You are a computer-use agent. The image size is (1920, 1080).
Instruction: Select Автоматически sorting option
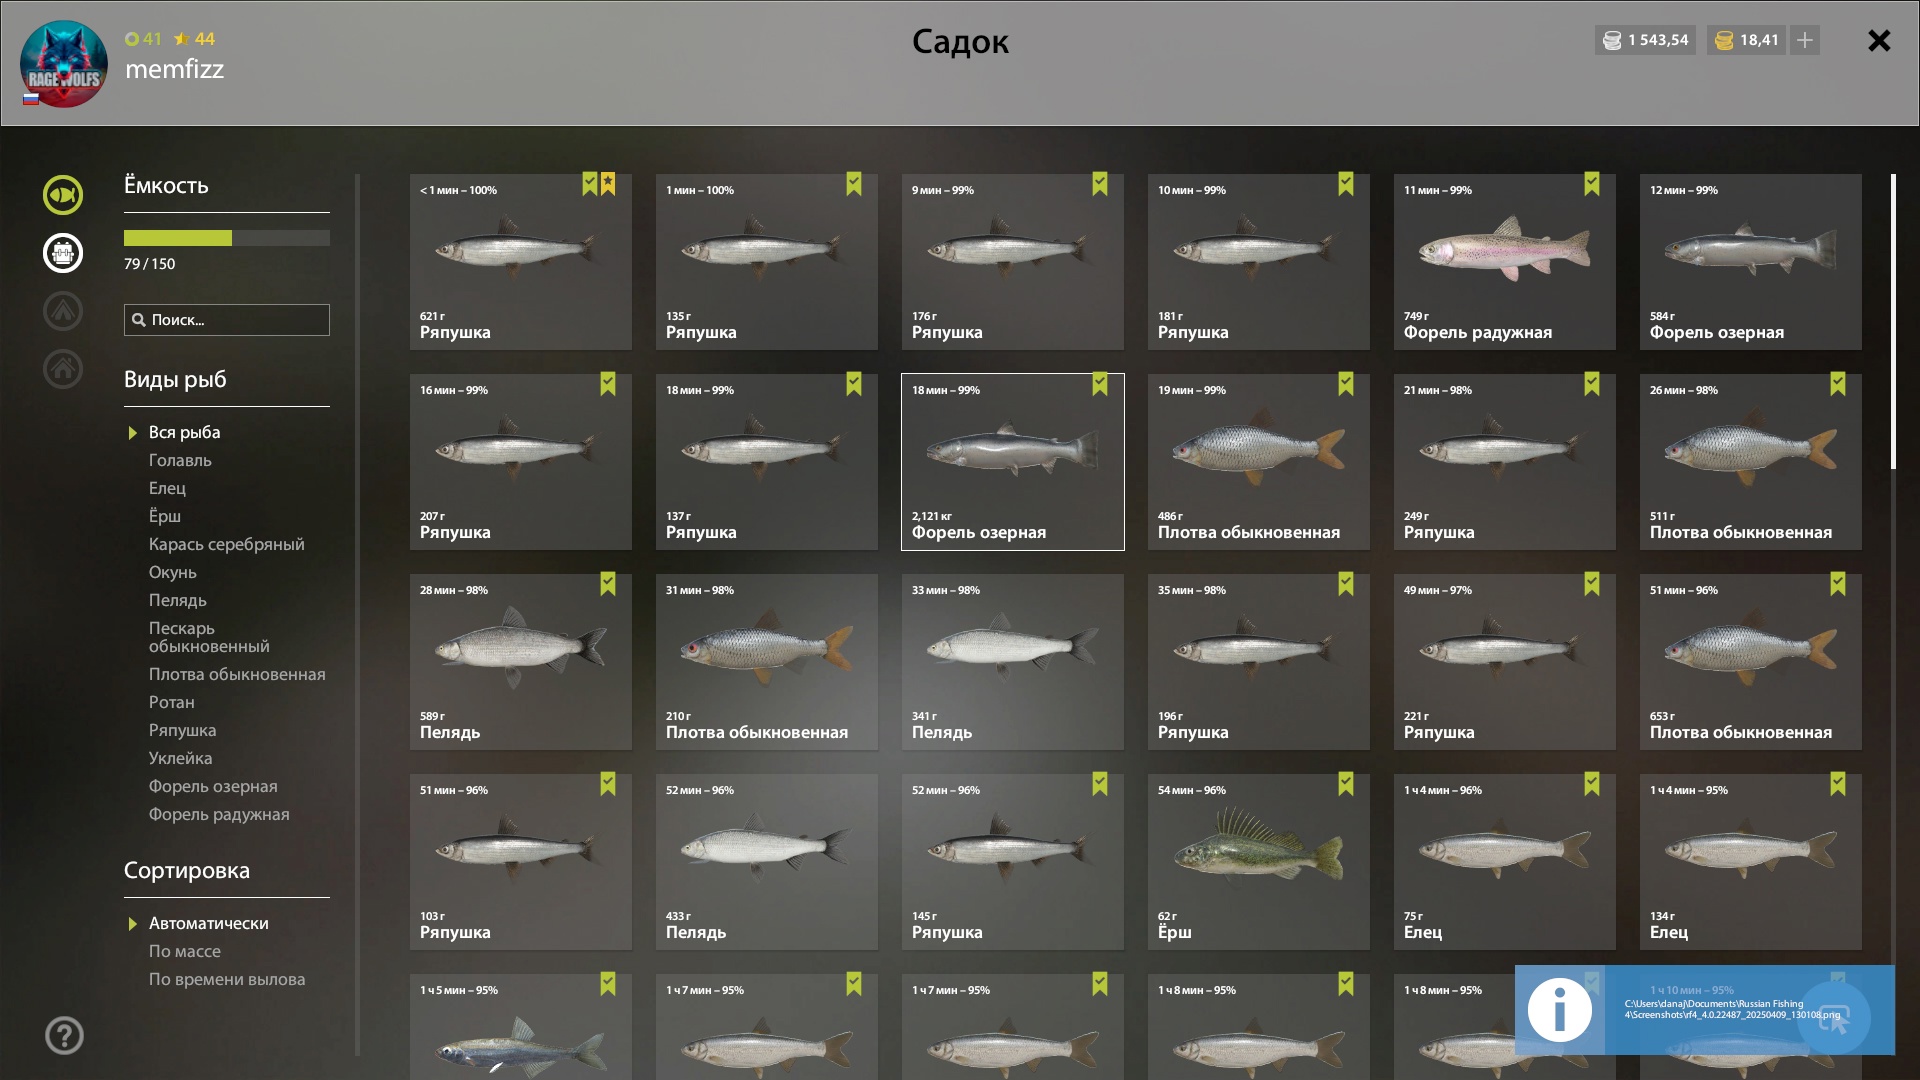click(209, 923)
